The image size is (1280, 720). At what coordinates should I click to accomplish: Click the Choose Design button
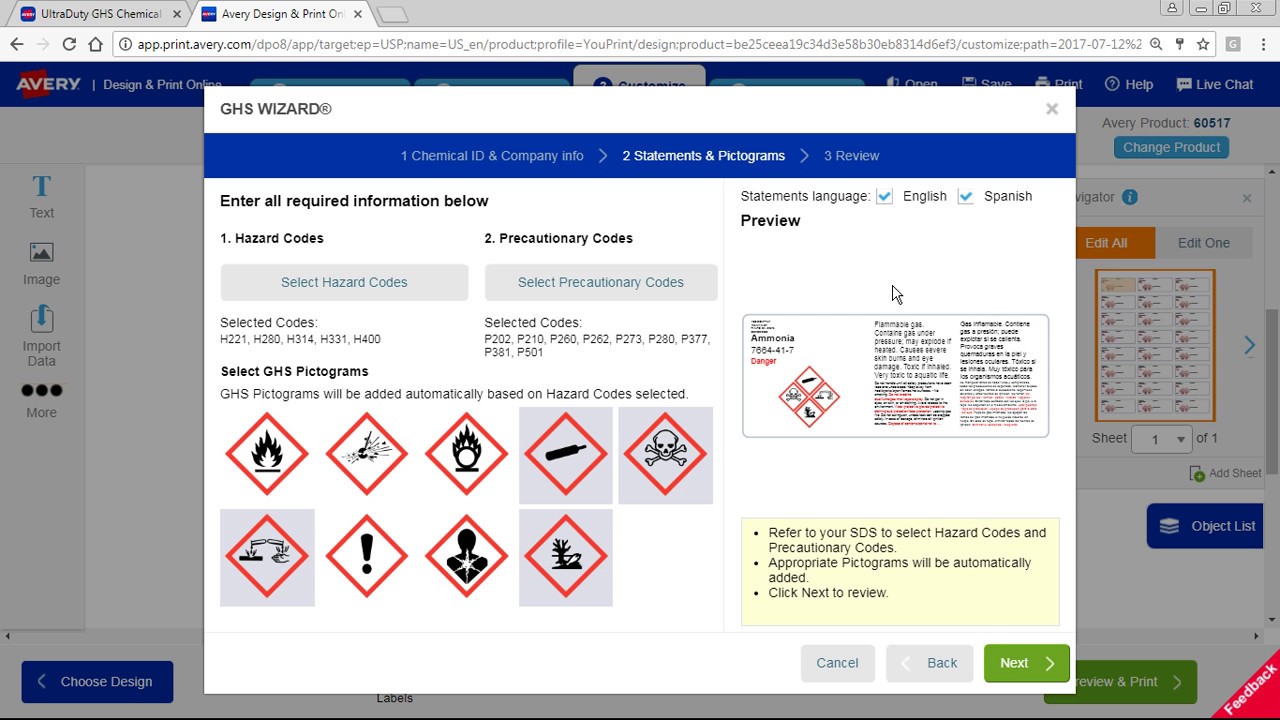(x=97, y=682)
